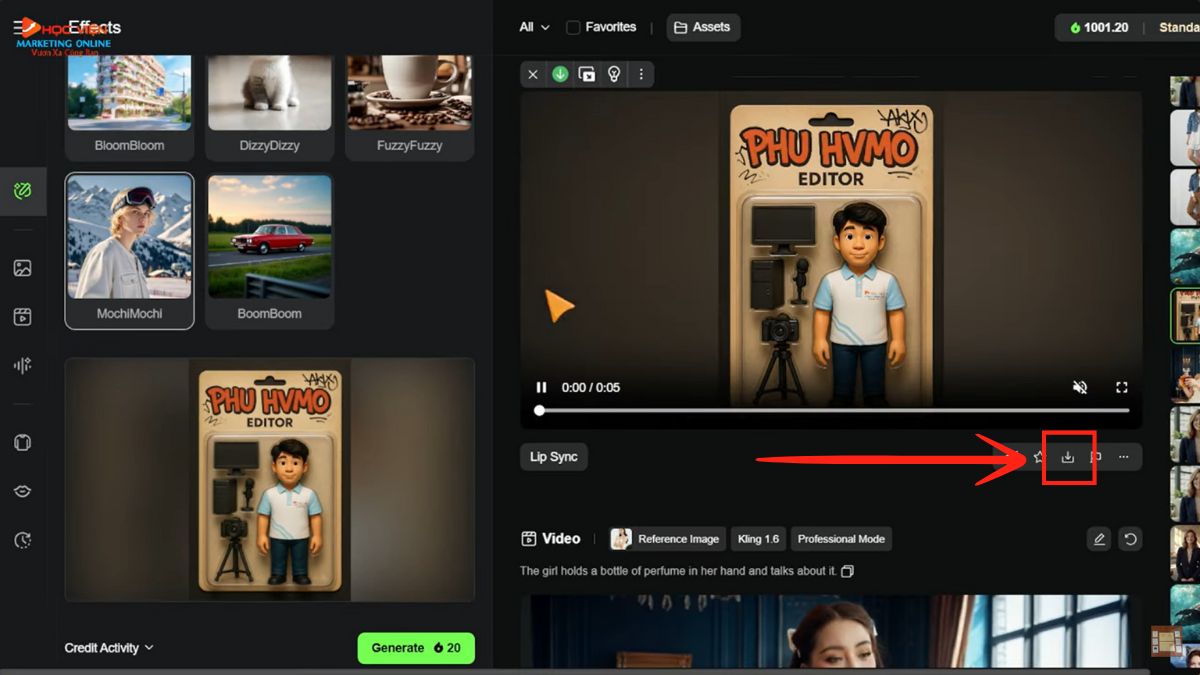Enter fullscreen video mode
This screenshot has height=675, width=1200.
point(1122,387)
